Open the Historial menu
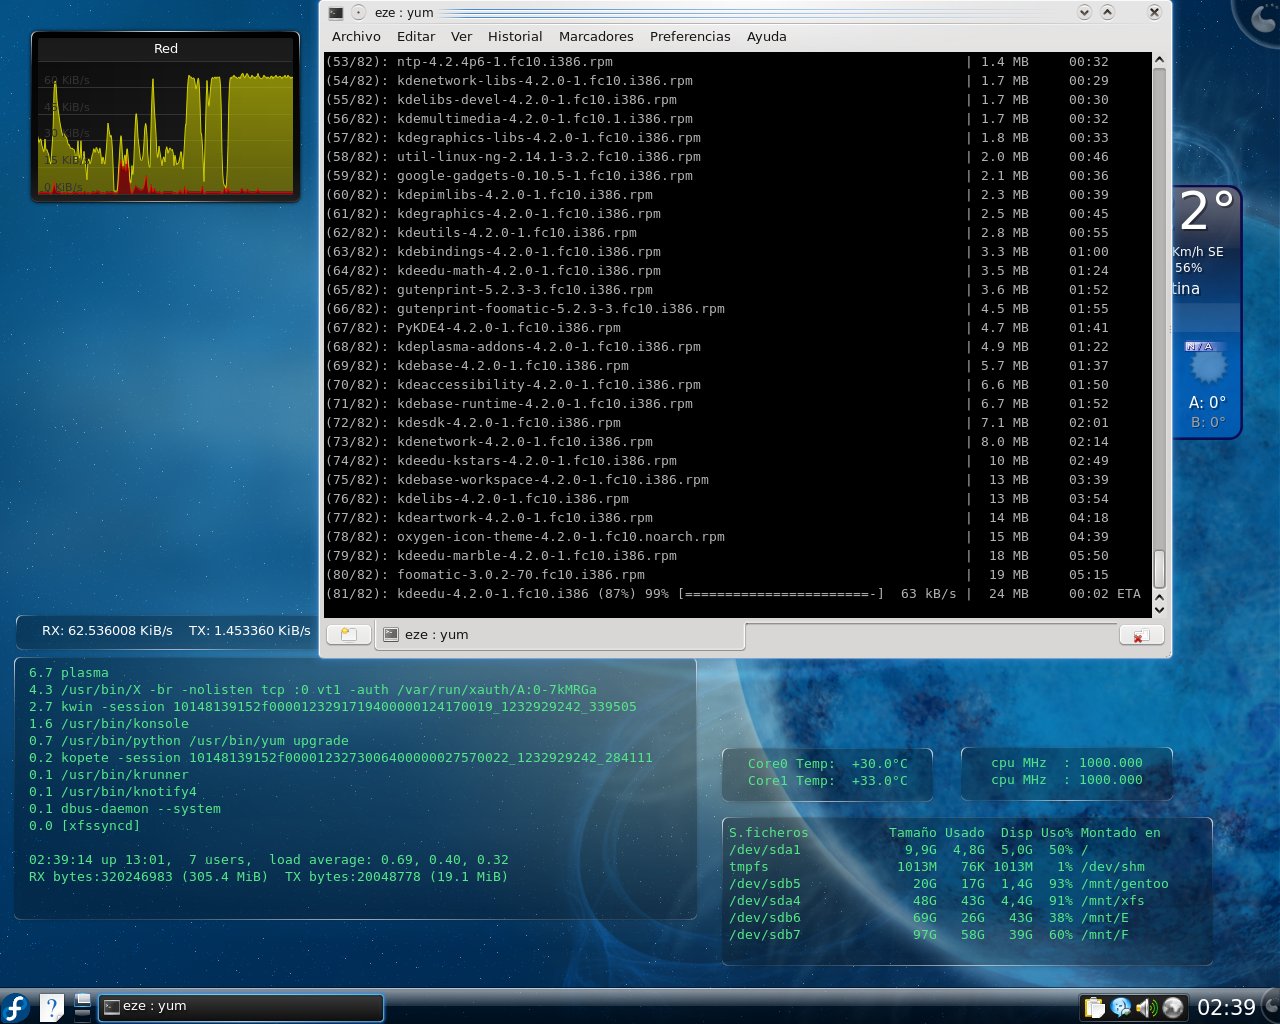The image size is (1280, 1024). 515,37
